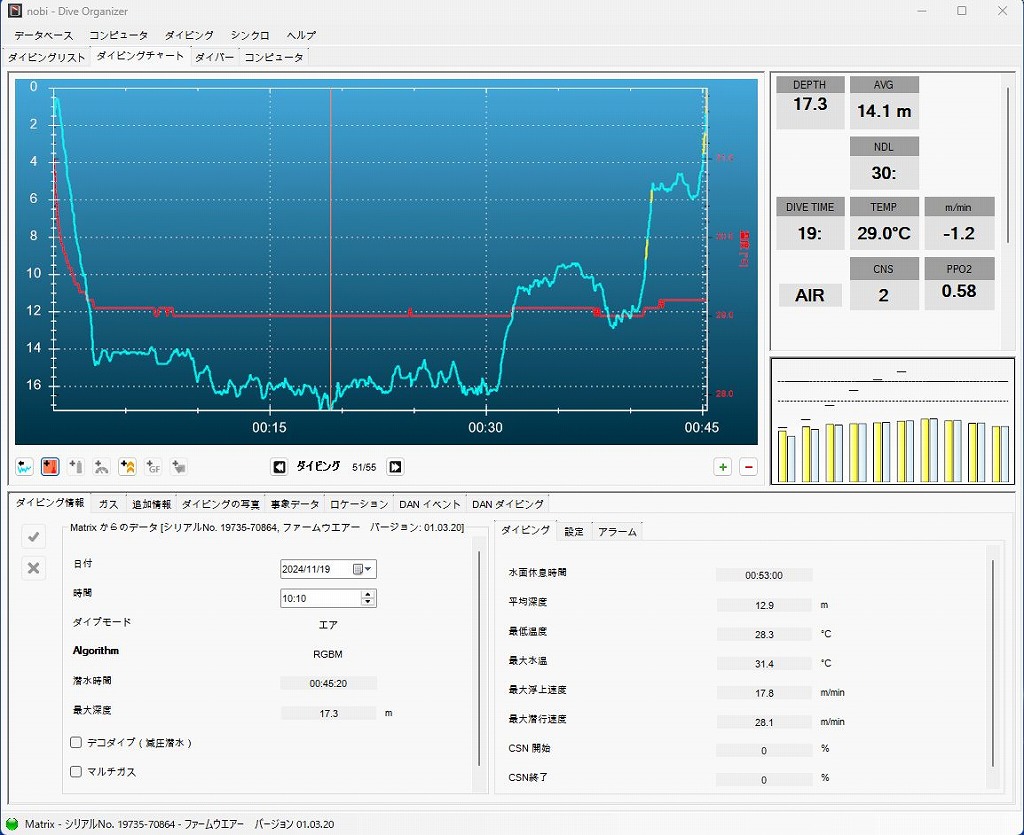Tick the マルチガス checkbox
The height and width of the screenshot is (835, 1024).
pyautogui.click(x=76, y=772)
